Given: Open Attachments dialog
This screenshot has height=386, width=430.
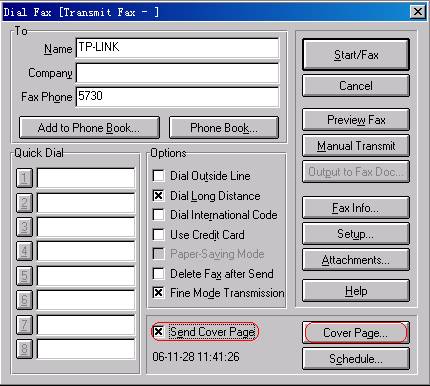Looking at the screenshot, I should click(356, 260).
